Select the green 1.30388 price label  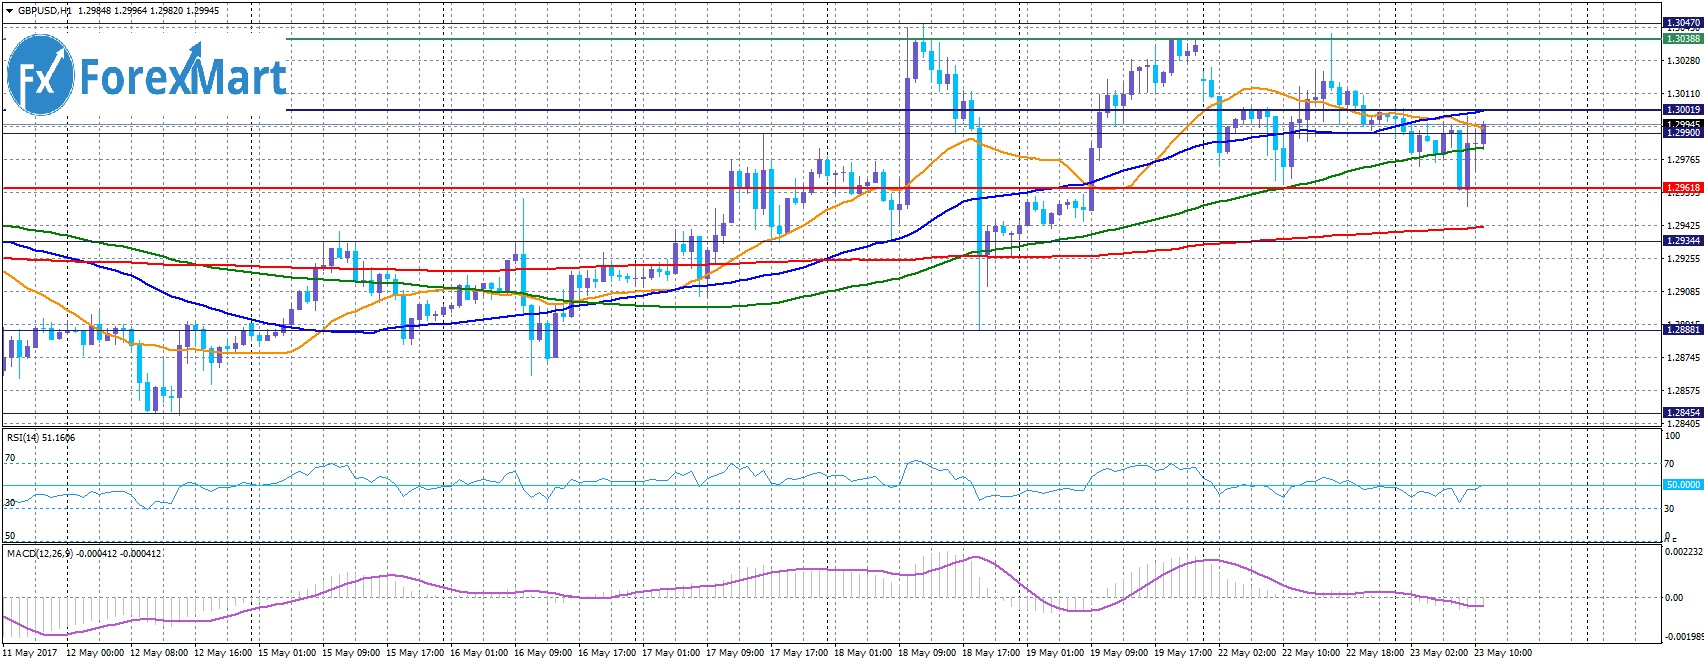[x=1682, y=39]
